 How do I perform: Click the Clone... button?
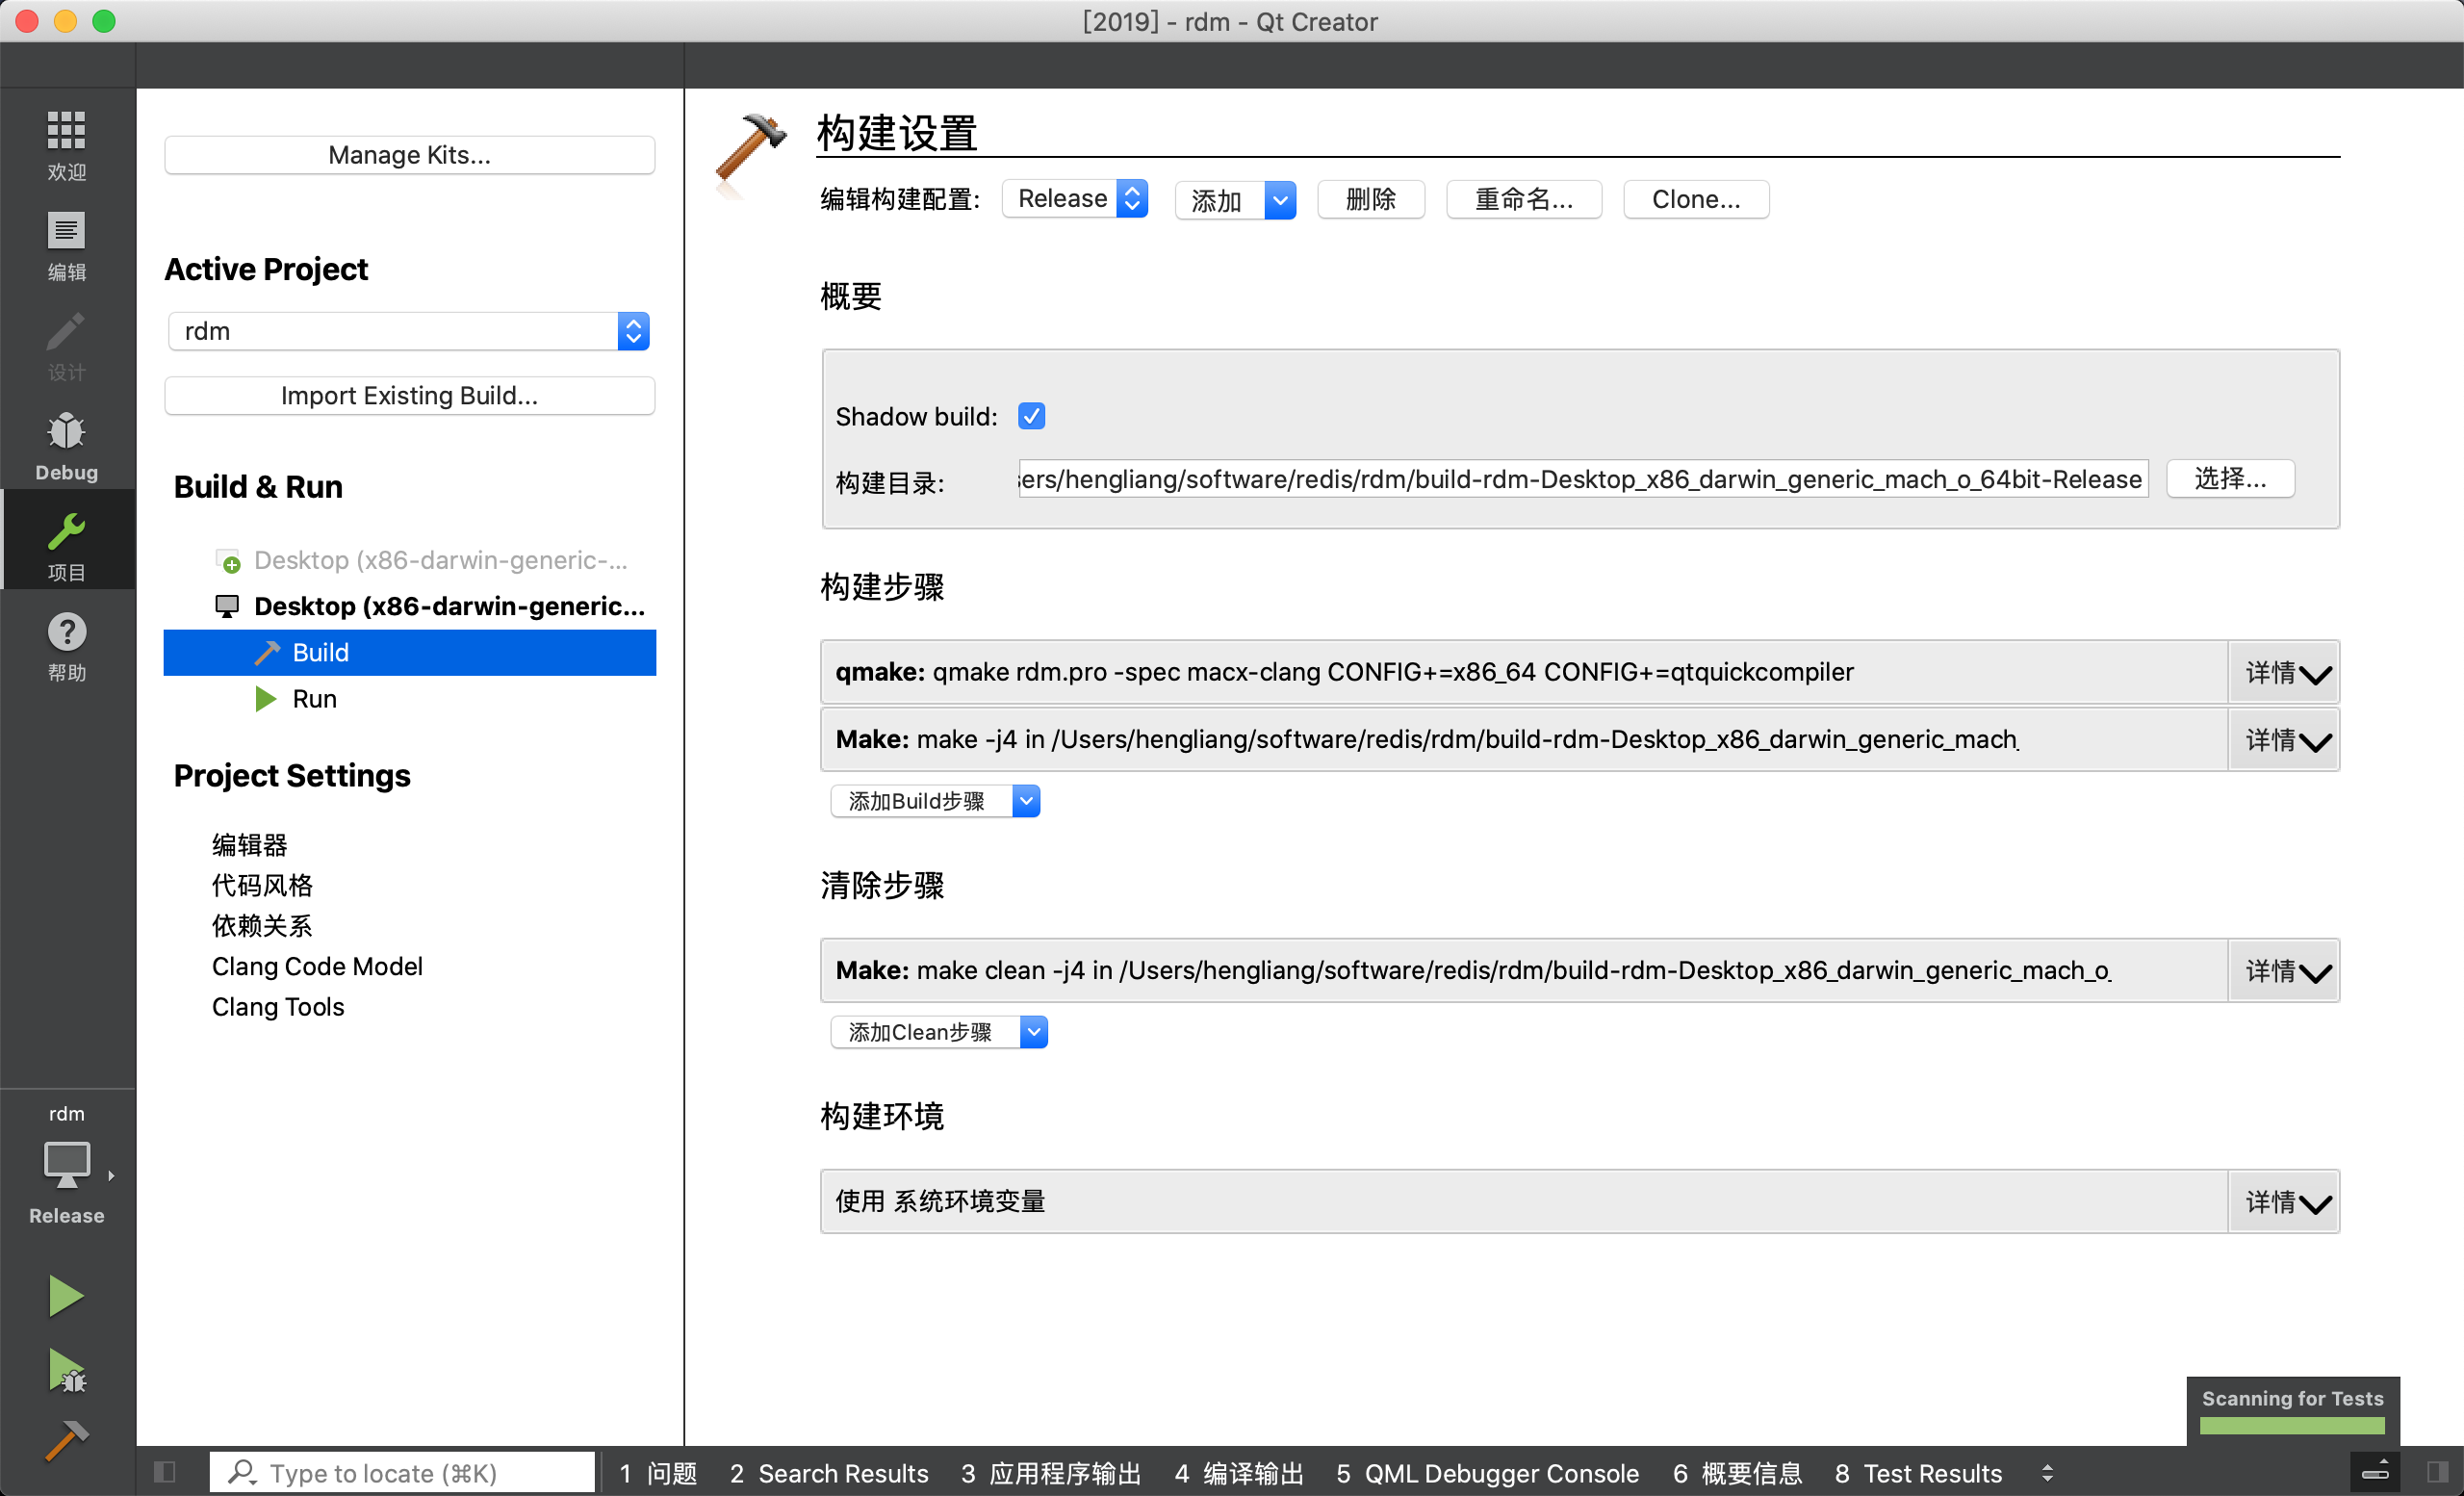[1696, 199]
